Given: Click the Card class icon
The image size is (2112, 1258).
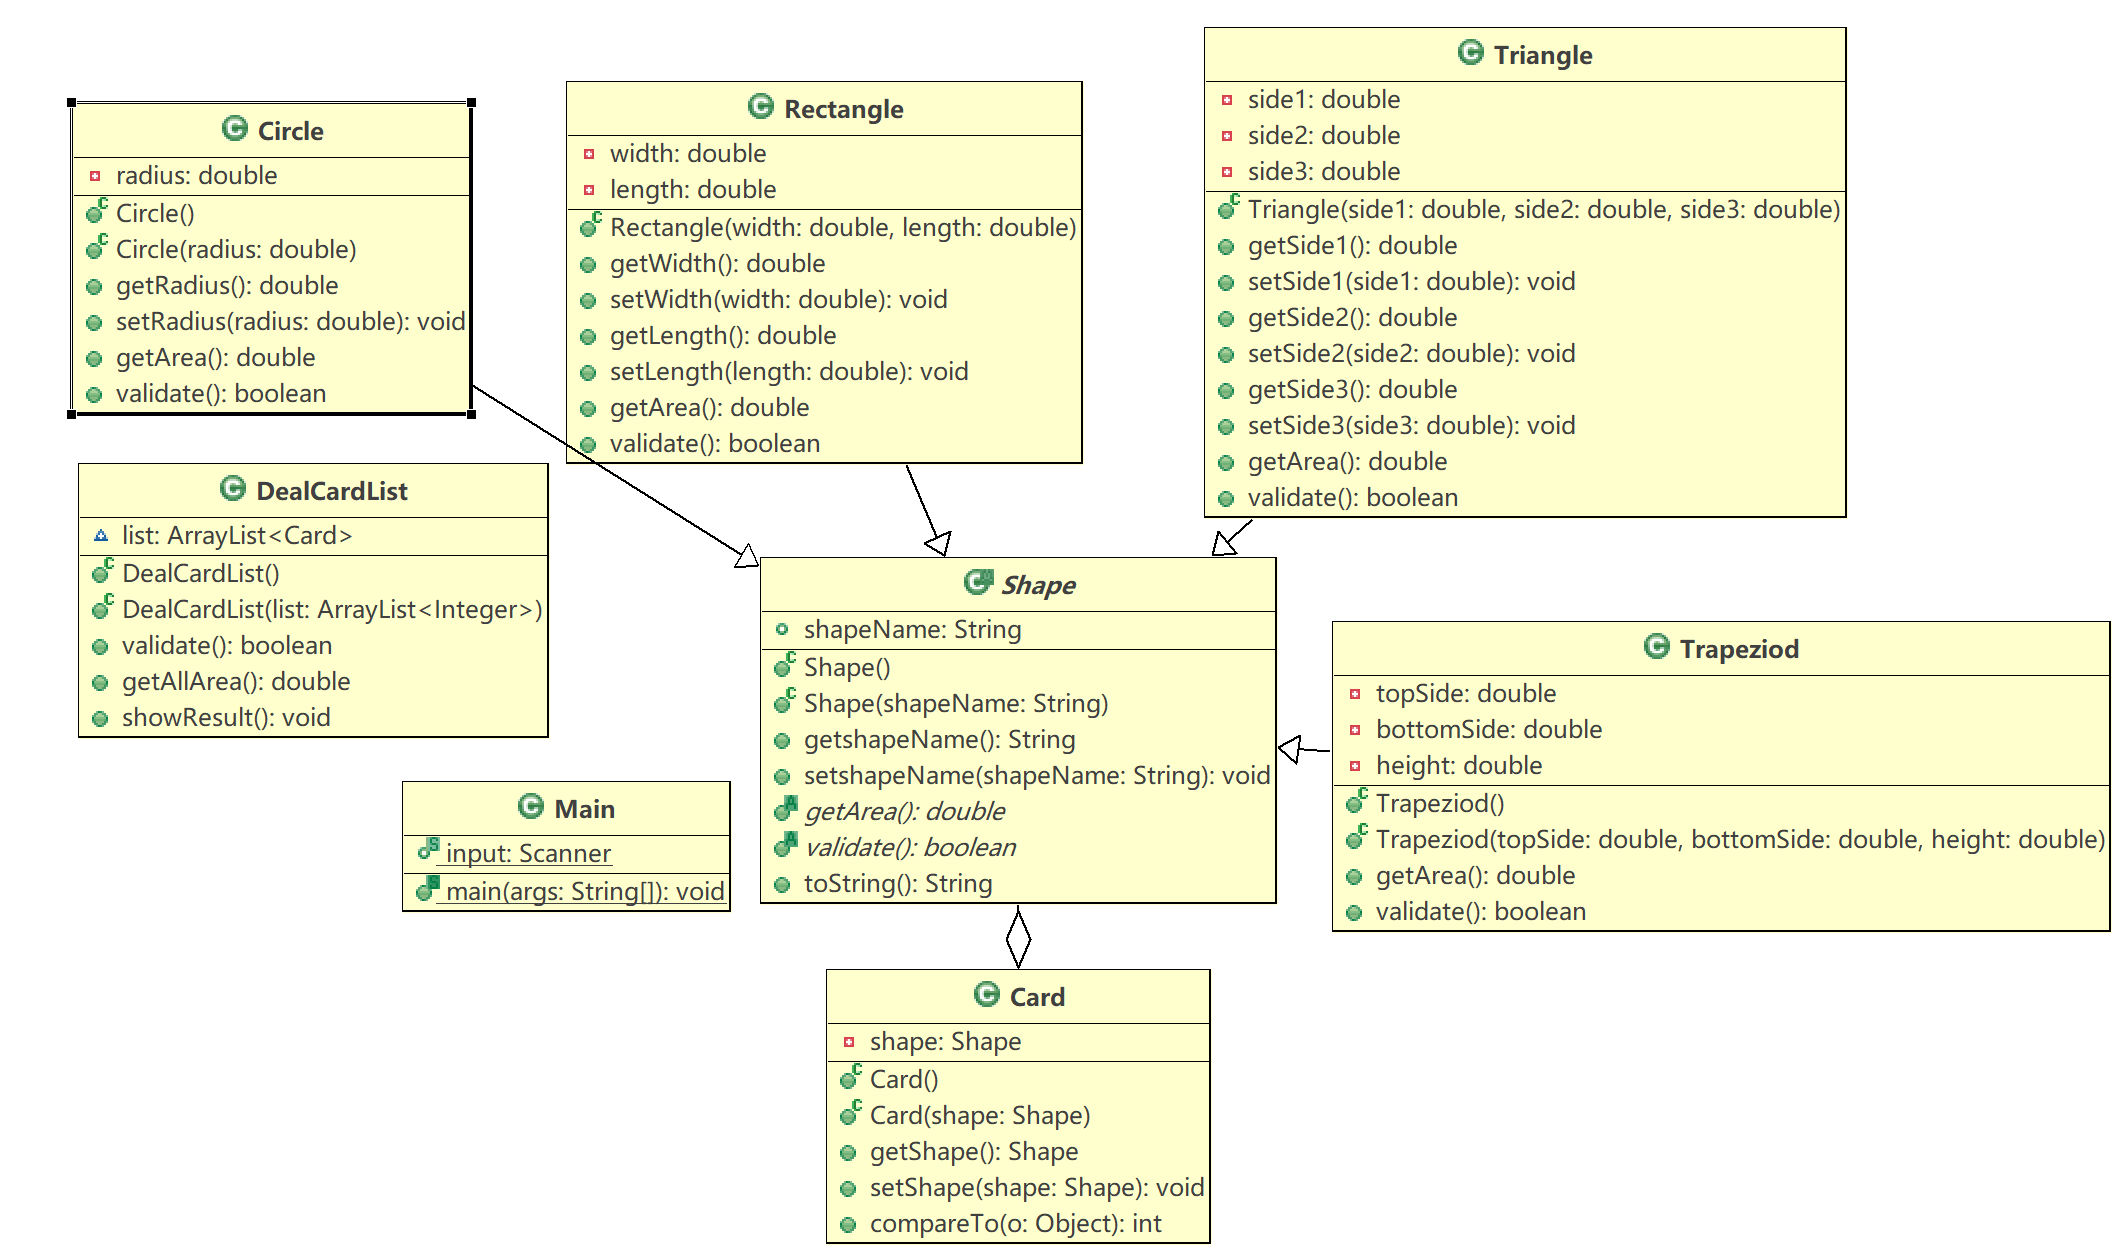Looking at the screenshot, I should click(x=986, y=995).
